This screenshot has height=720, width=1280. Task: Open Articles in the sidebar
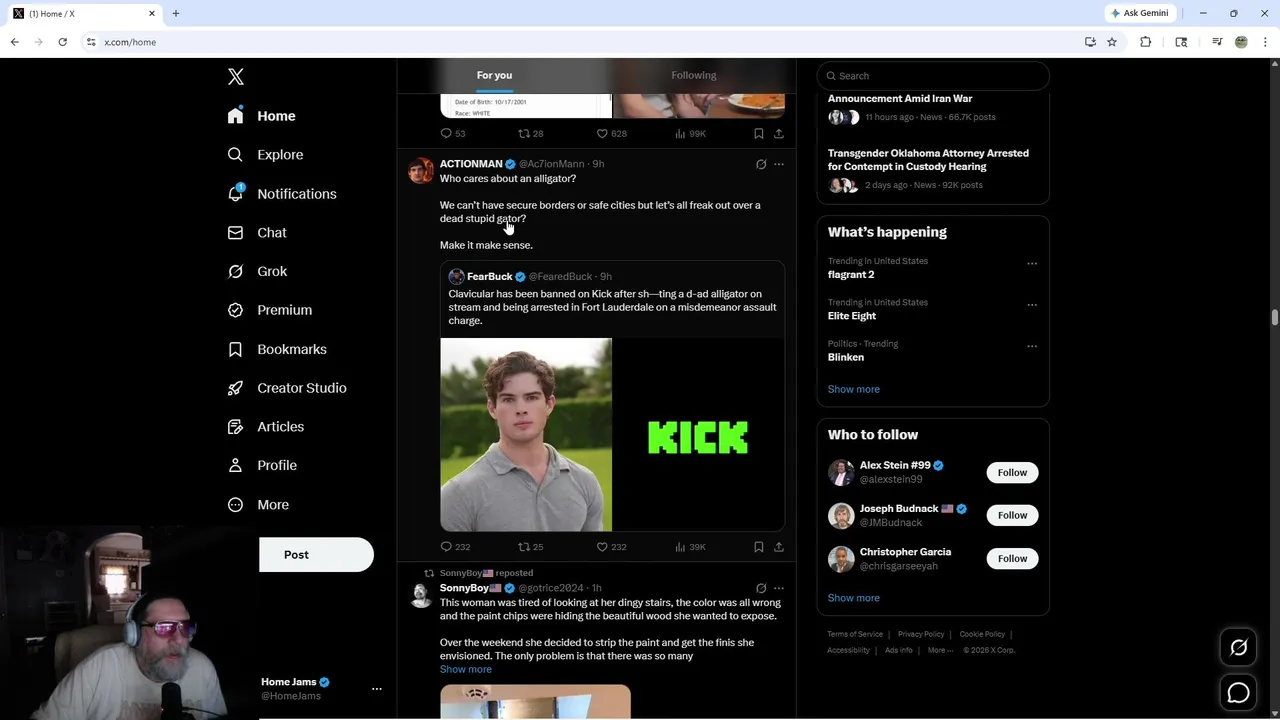click(x=265, y=426)
